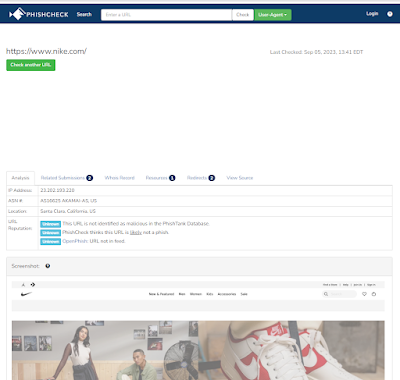Open the Whois Record tab
The image size is (400, 380).
click(x=120, y=178)
